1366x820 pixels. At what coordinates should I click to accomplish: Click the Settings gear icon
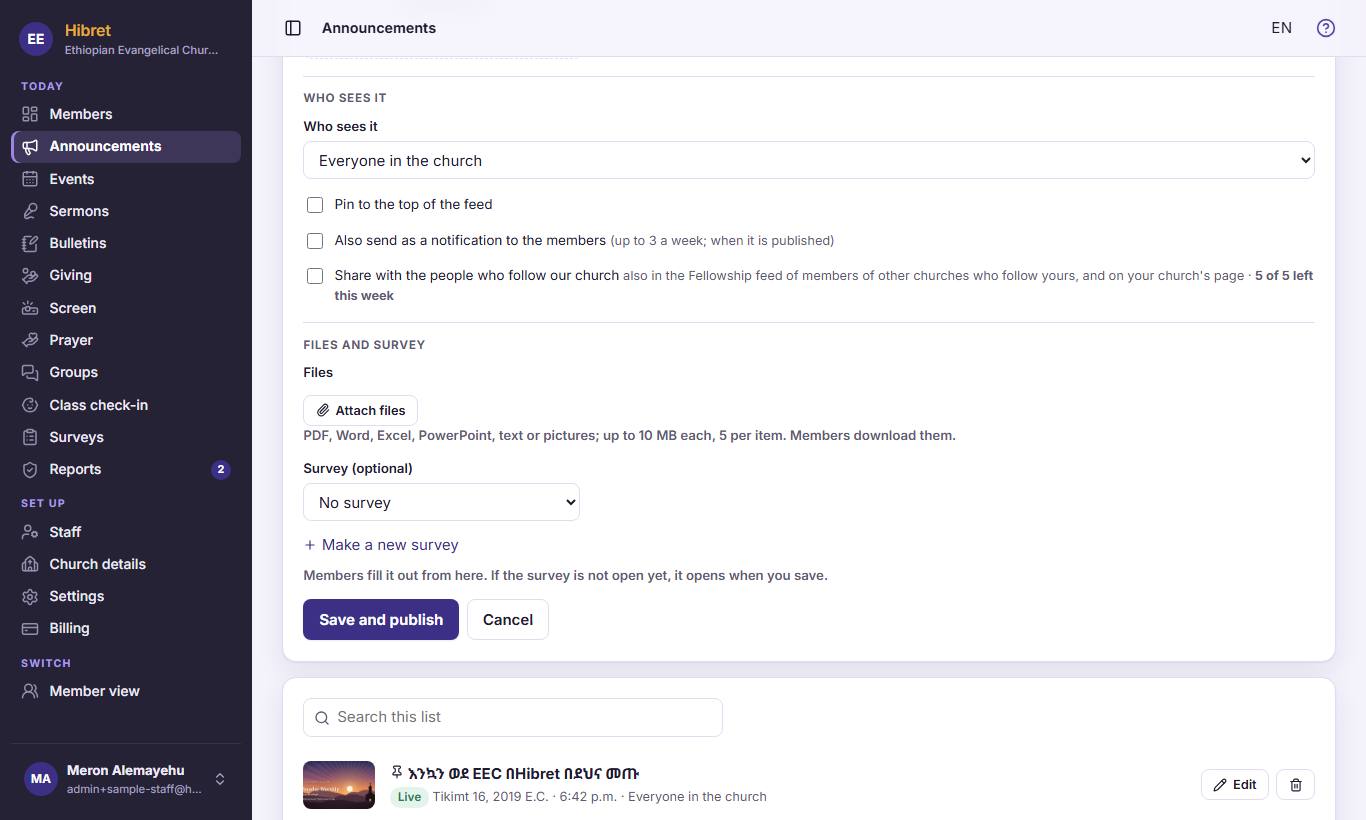click(30, 596)
